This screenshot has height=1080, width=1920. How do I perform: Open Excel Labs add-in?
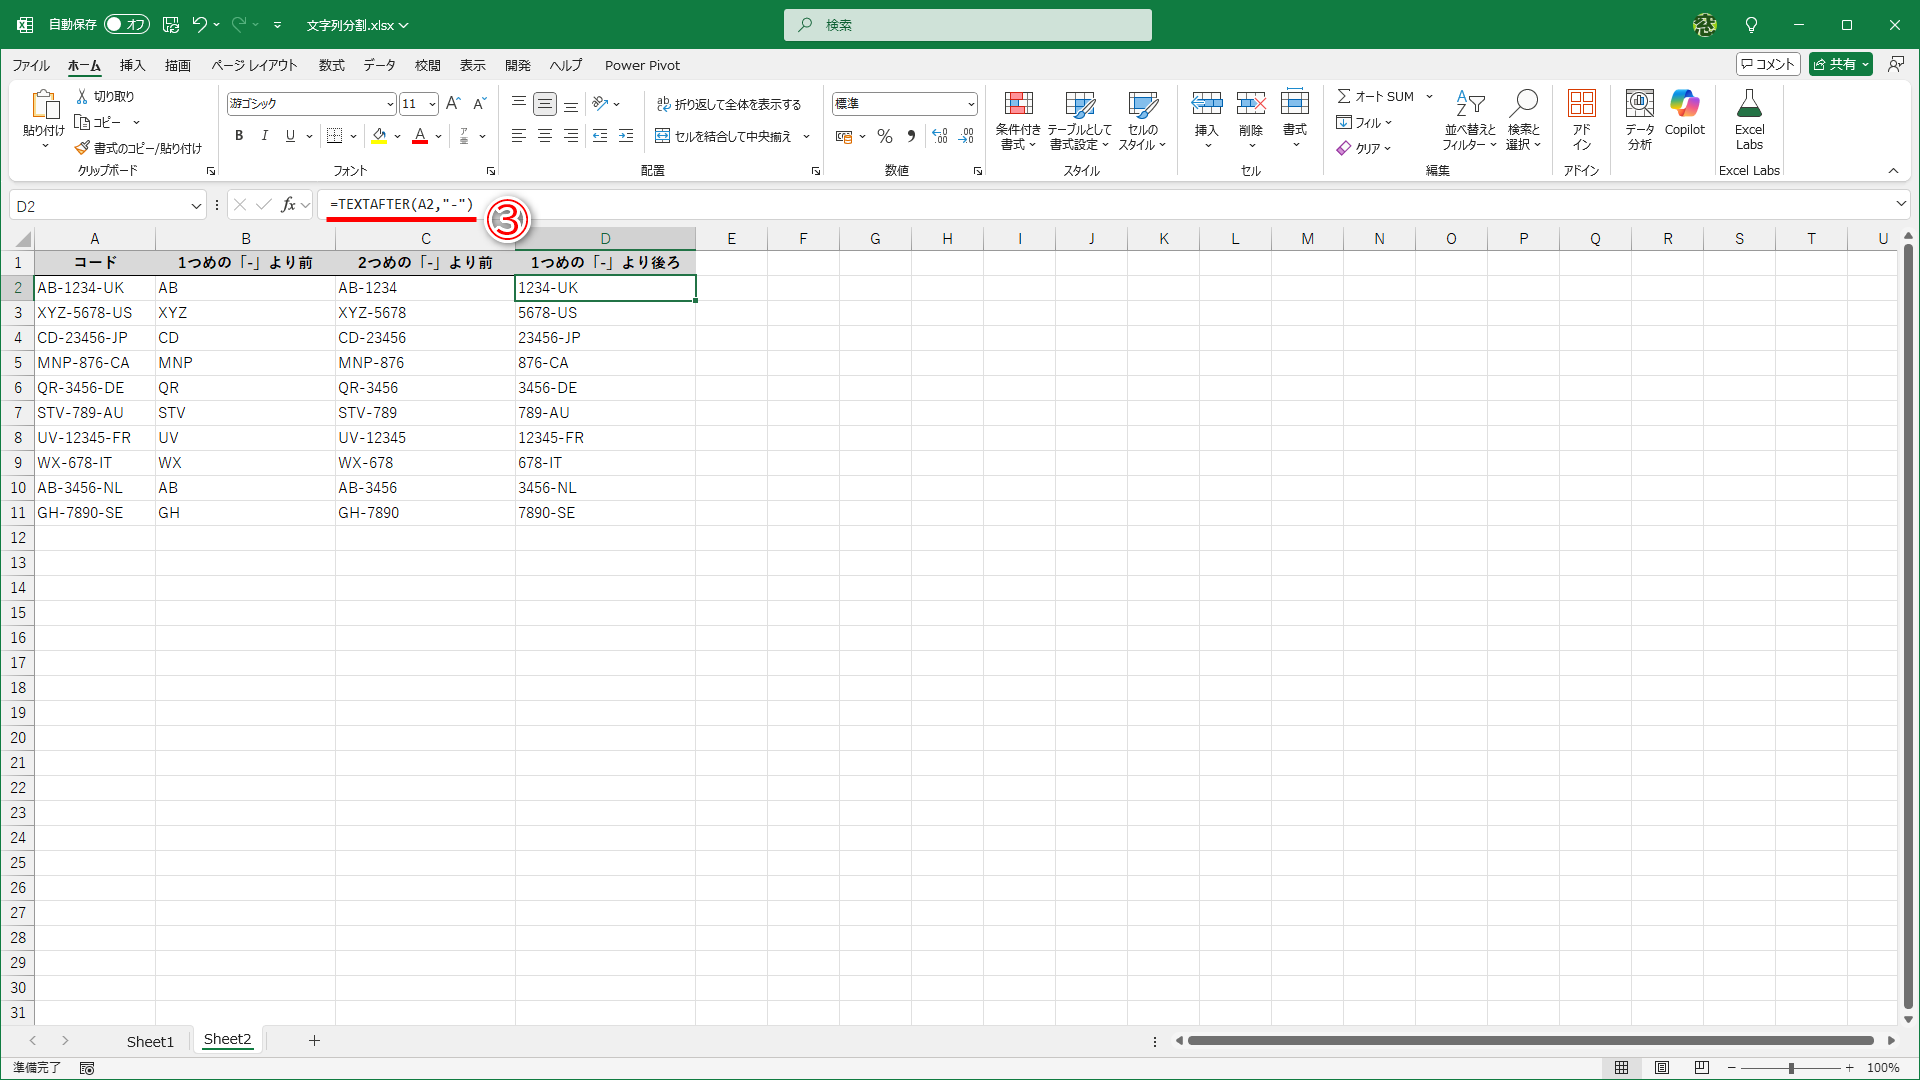coord(1749,120)
